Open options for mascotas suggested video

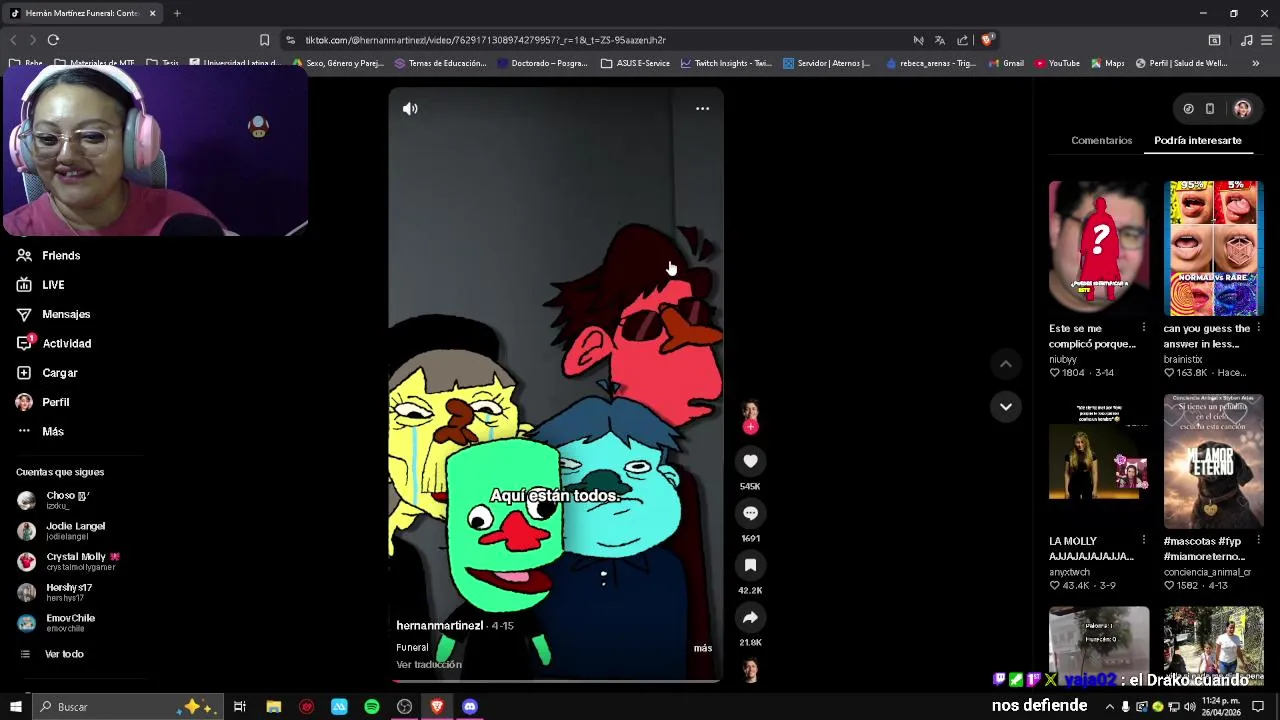click(x=1258, y=541)
